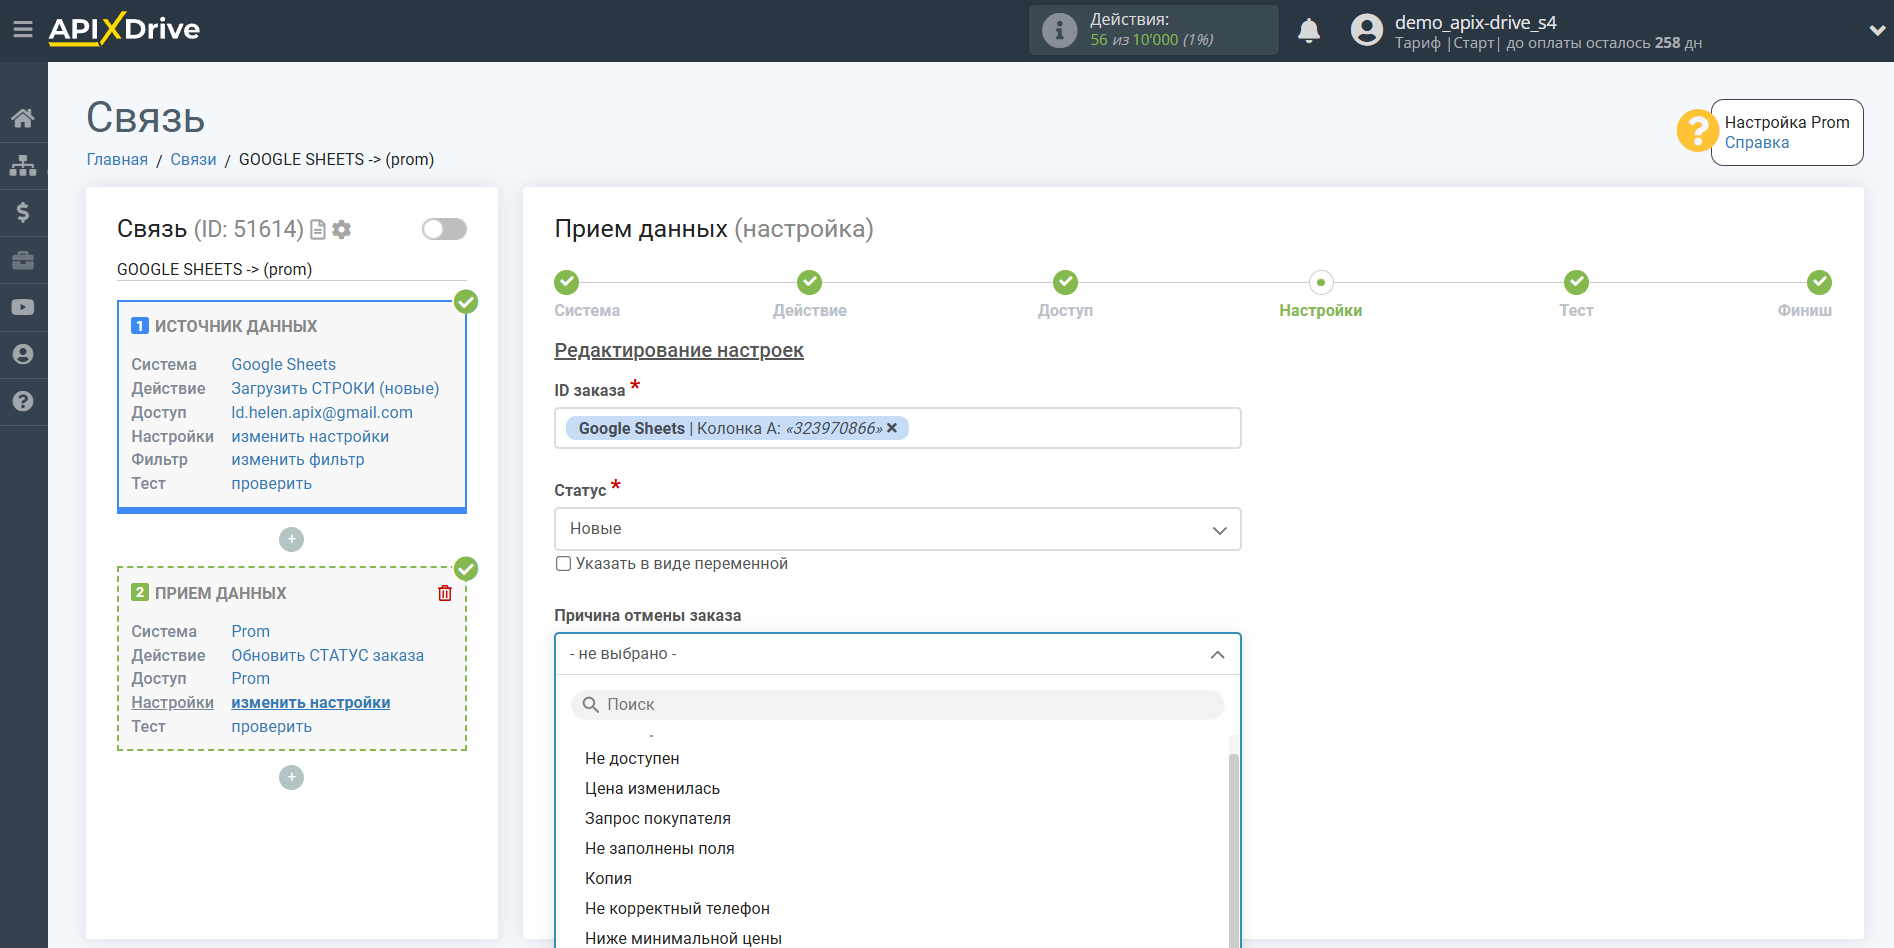
Task: Click Prom system link in receiver
Action: [x=251, y=632]
